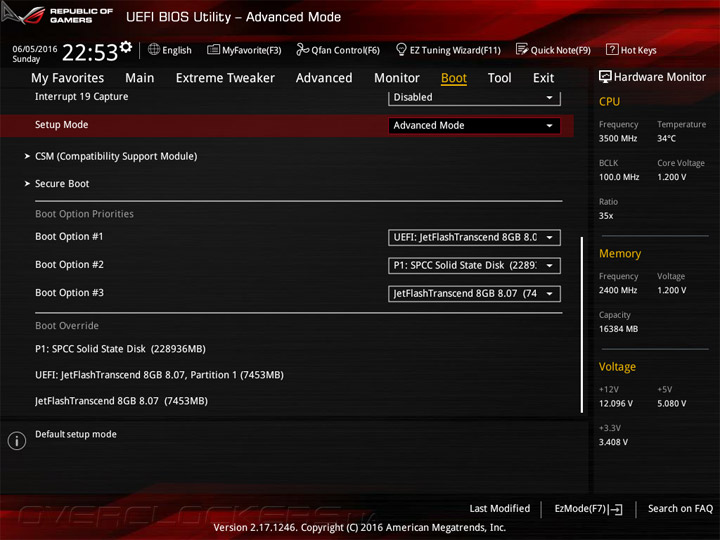Click memory capacity 16384 MB
The image size is (720, 540).
click(619, 329)
